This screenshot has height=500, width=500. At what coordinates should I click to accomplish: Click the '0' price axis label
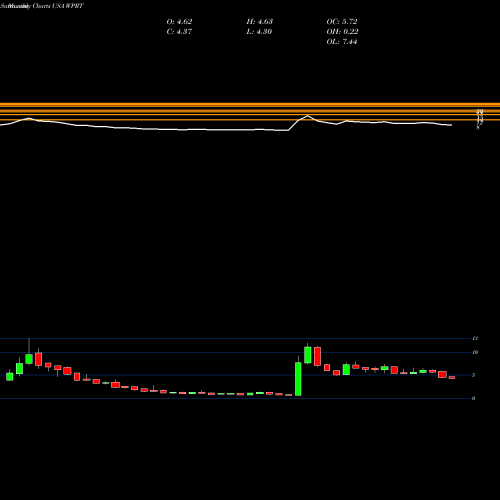point(474,398)
